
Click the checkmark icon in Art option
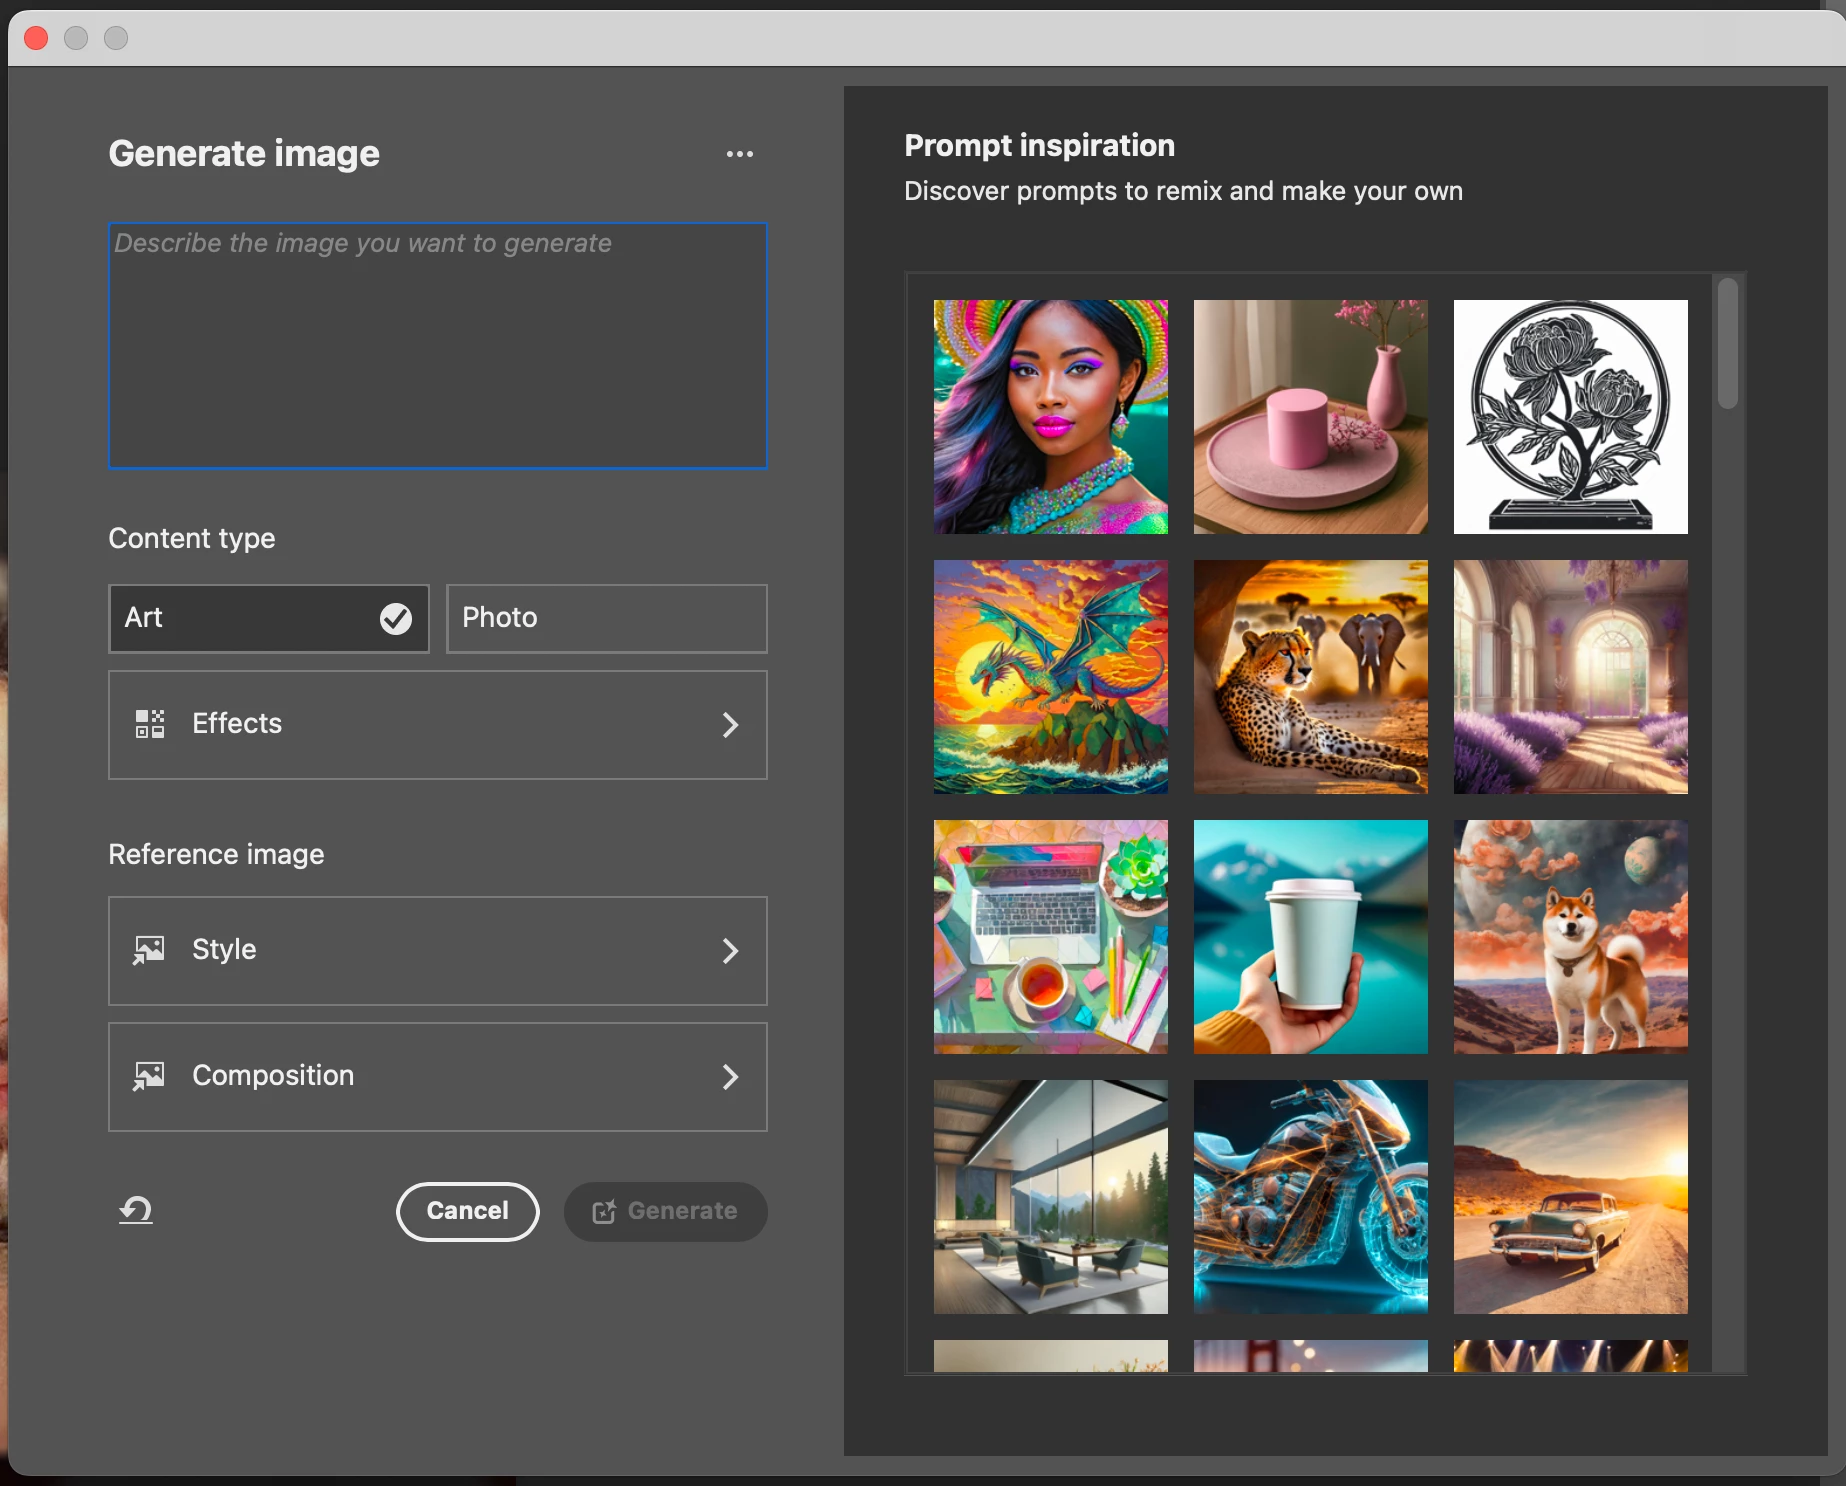(x=396, y=619)
